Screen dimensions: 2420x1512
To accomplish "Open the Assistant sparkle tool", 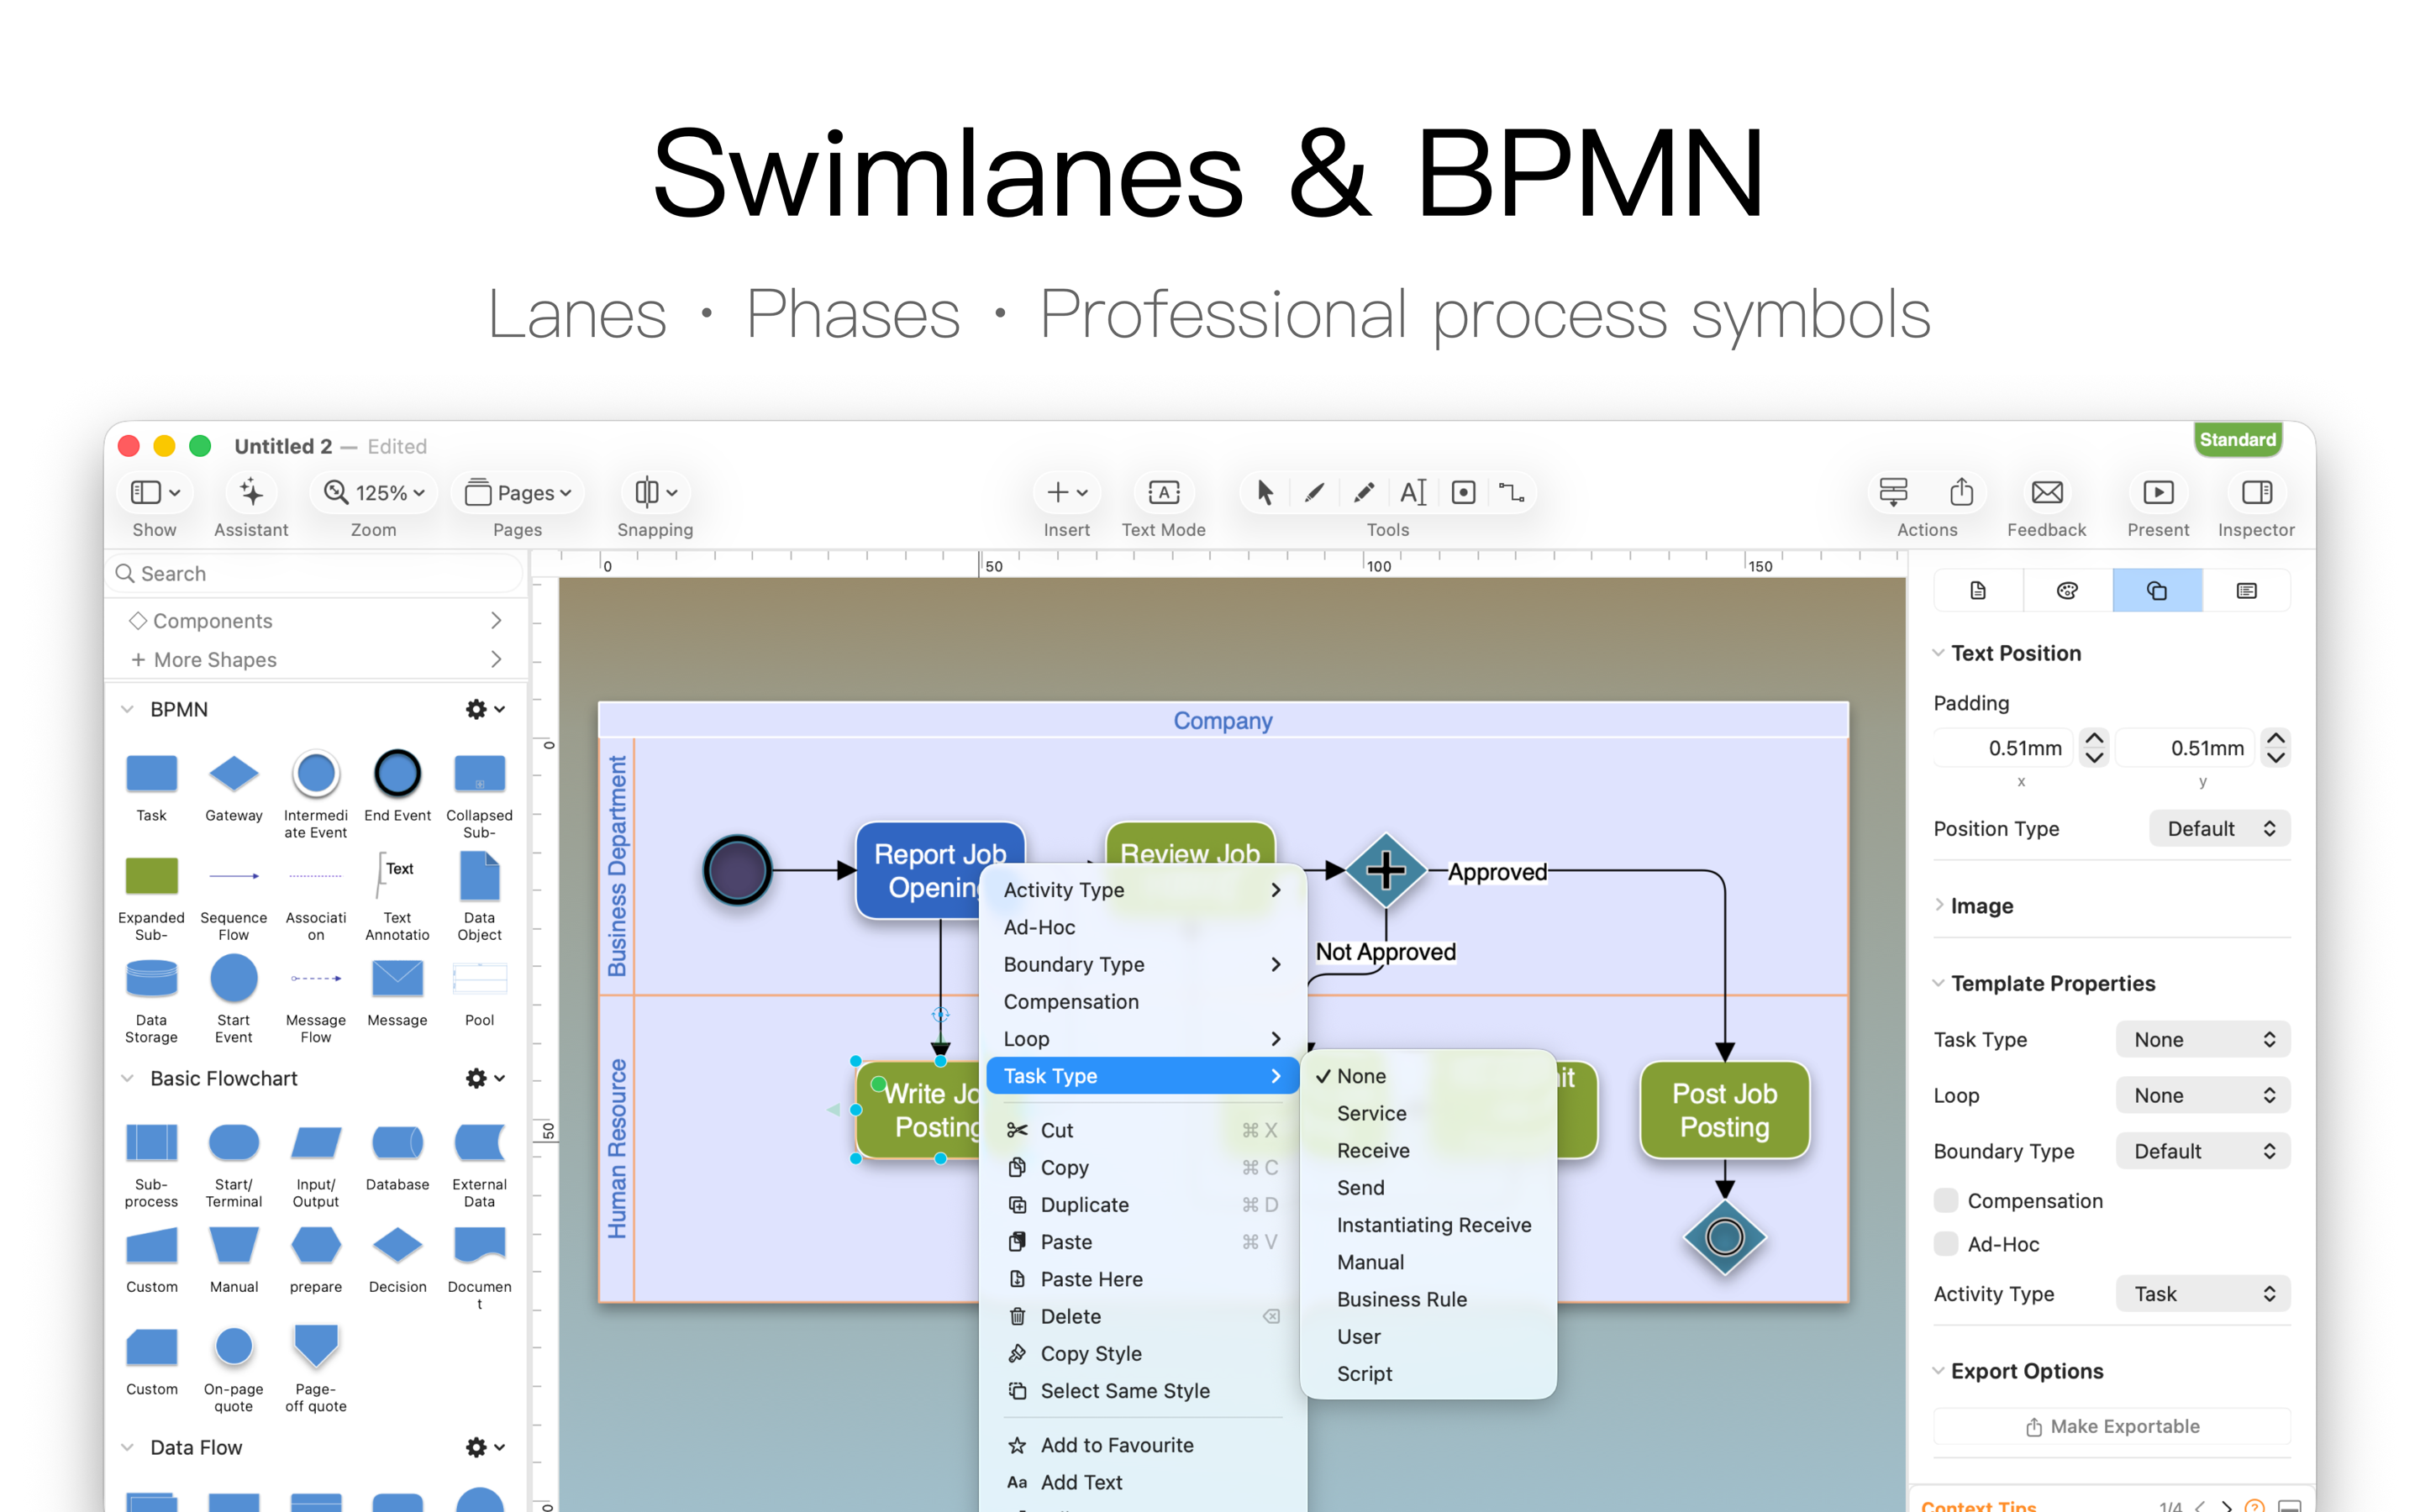I will [x=251, y=493].
